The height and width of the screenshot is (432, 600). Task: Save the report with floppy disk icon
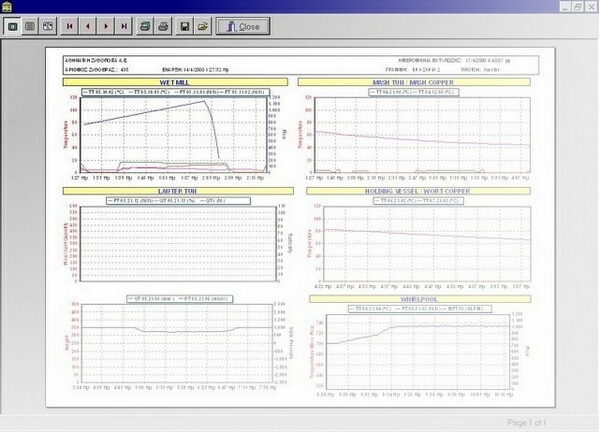[x=185, y=24]
